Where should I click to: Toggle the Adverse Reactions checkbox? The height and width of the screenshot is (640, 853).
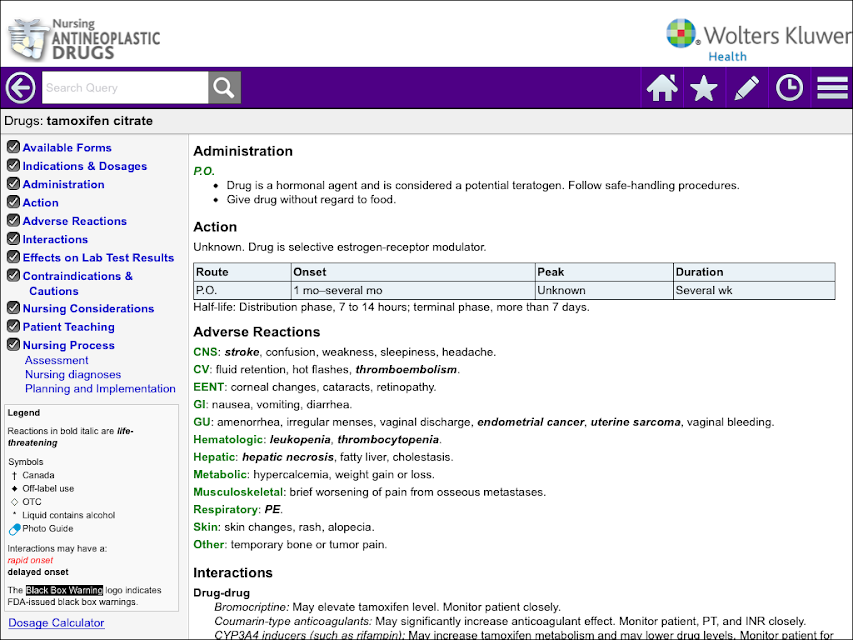[x=14, y=220]
